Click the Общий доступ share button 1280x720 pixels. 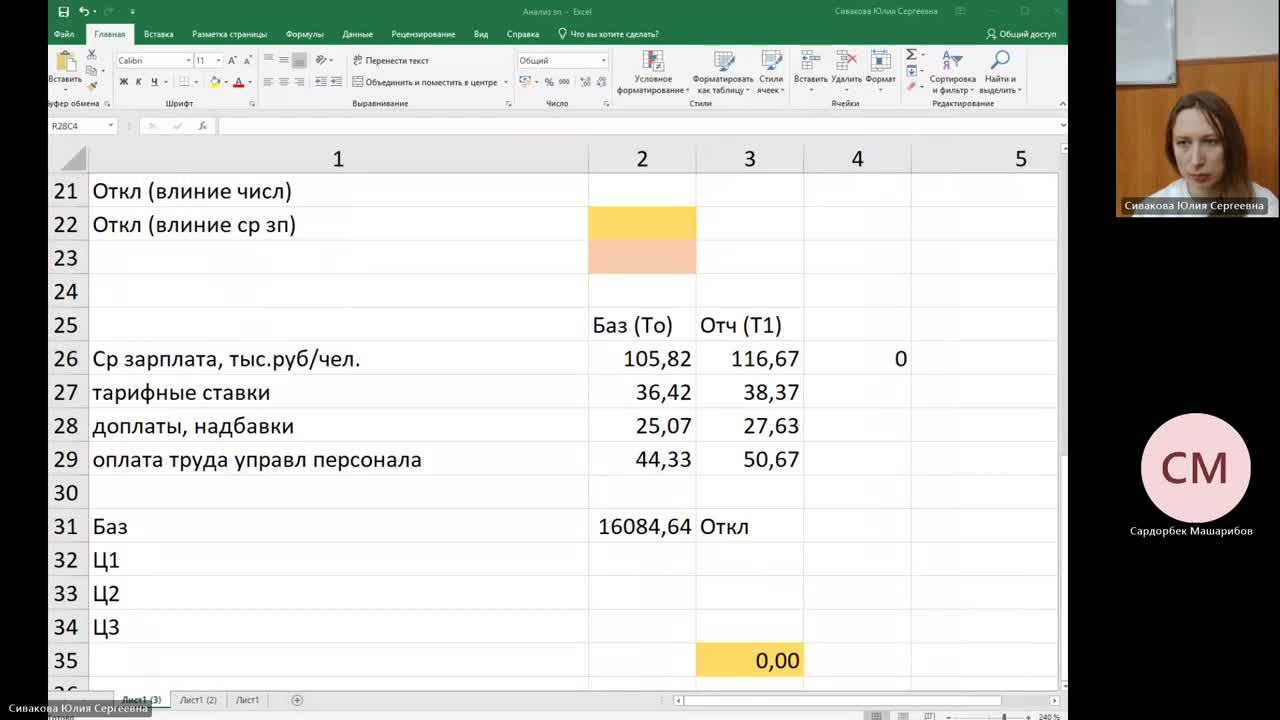click(x=1021, y=34)
